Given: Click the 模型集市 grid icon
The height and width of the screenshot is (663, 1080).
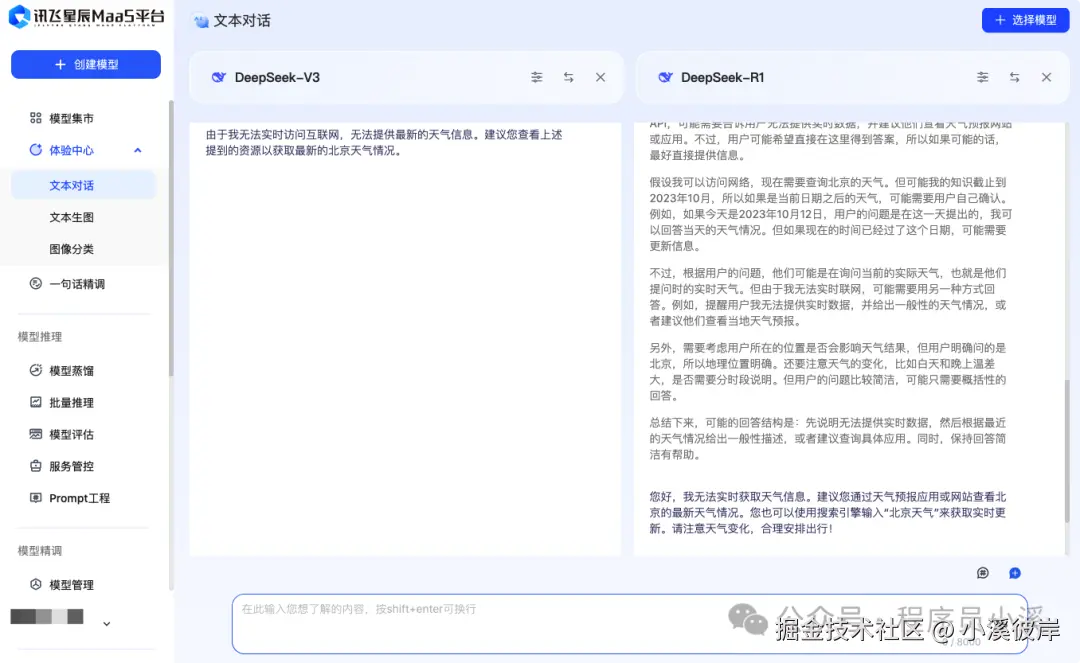Looking at the screenshot, I should pos(35,118).
